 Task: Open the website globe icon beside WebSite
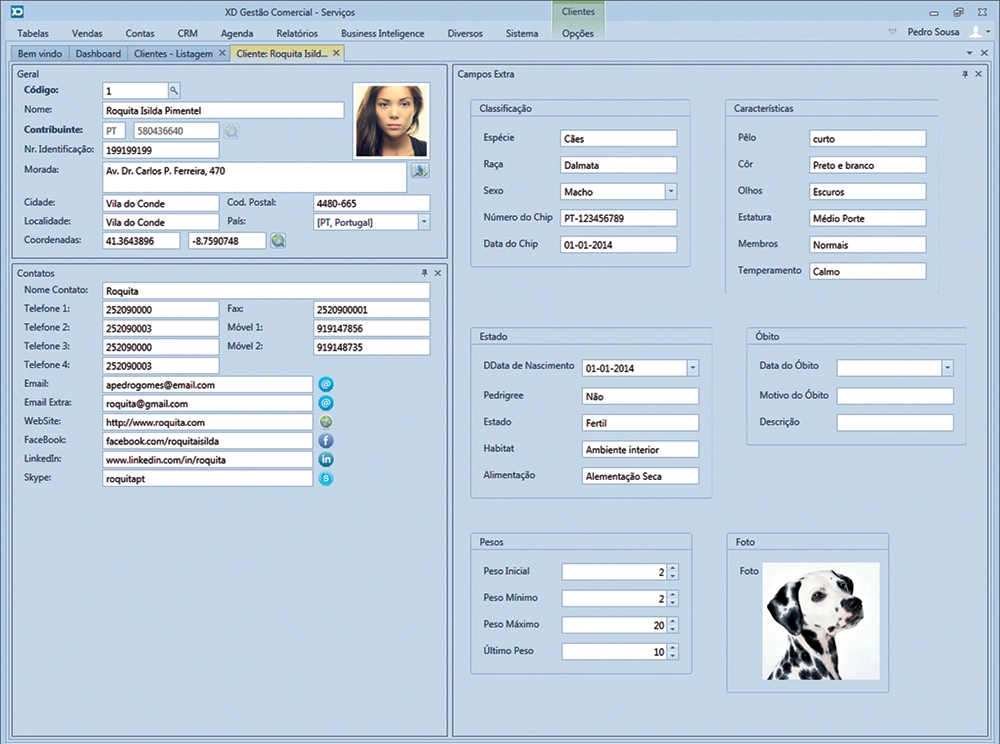[x=325, y=422]
